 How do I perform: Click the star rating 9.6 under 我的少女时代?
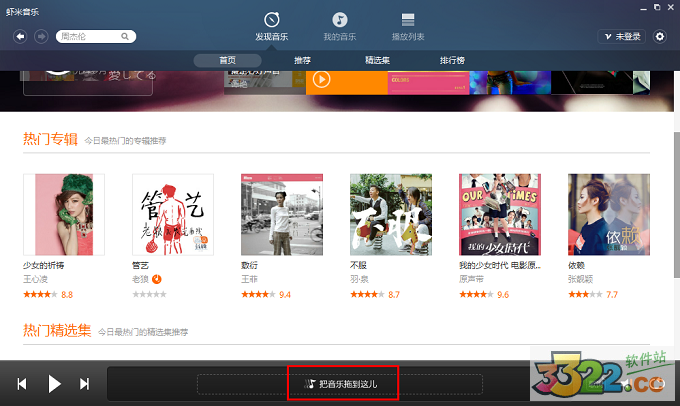(484, 295)
